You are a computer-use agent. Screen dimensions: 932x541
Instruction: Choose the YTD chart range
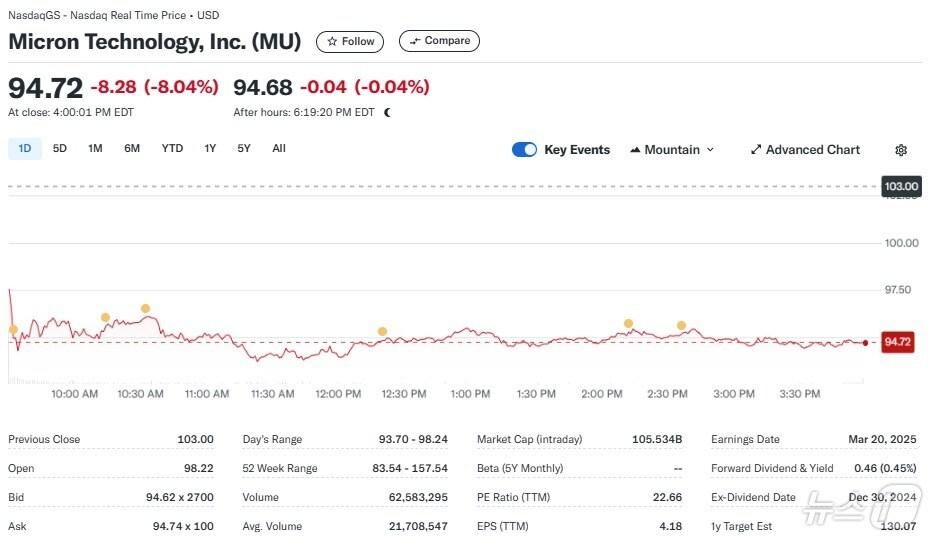tap(172, 149)
